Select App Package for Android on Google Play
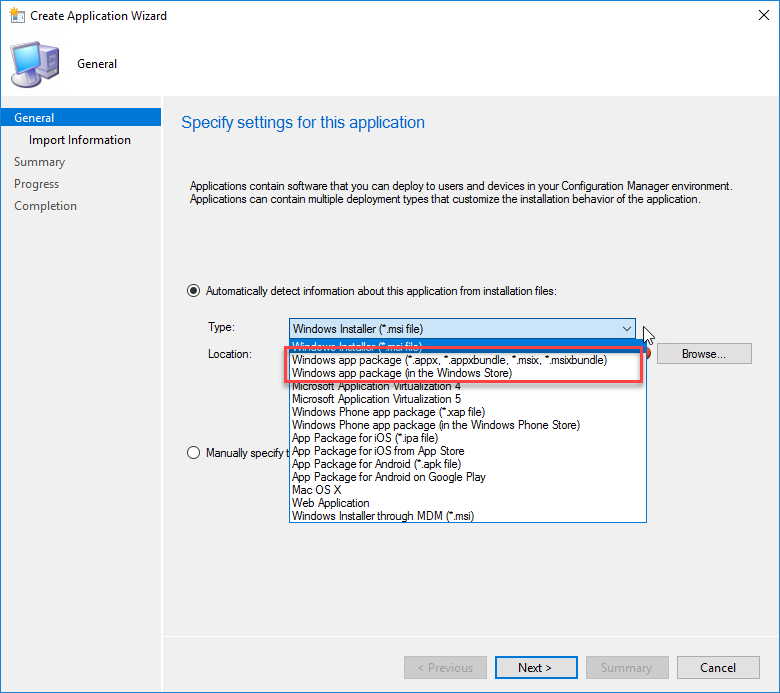The height and width of the screenshot is (693, 780). [389, 477]
